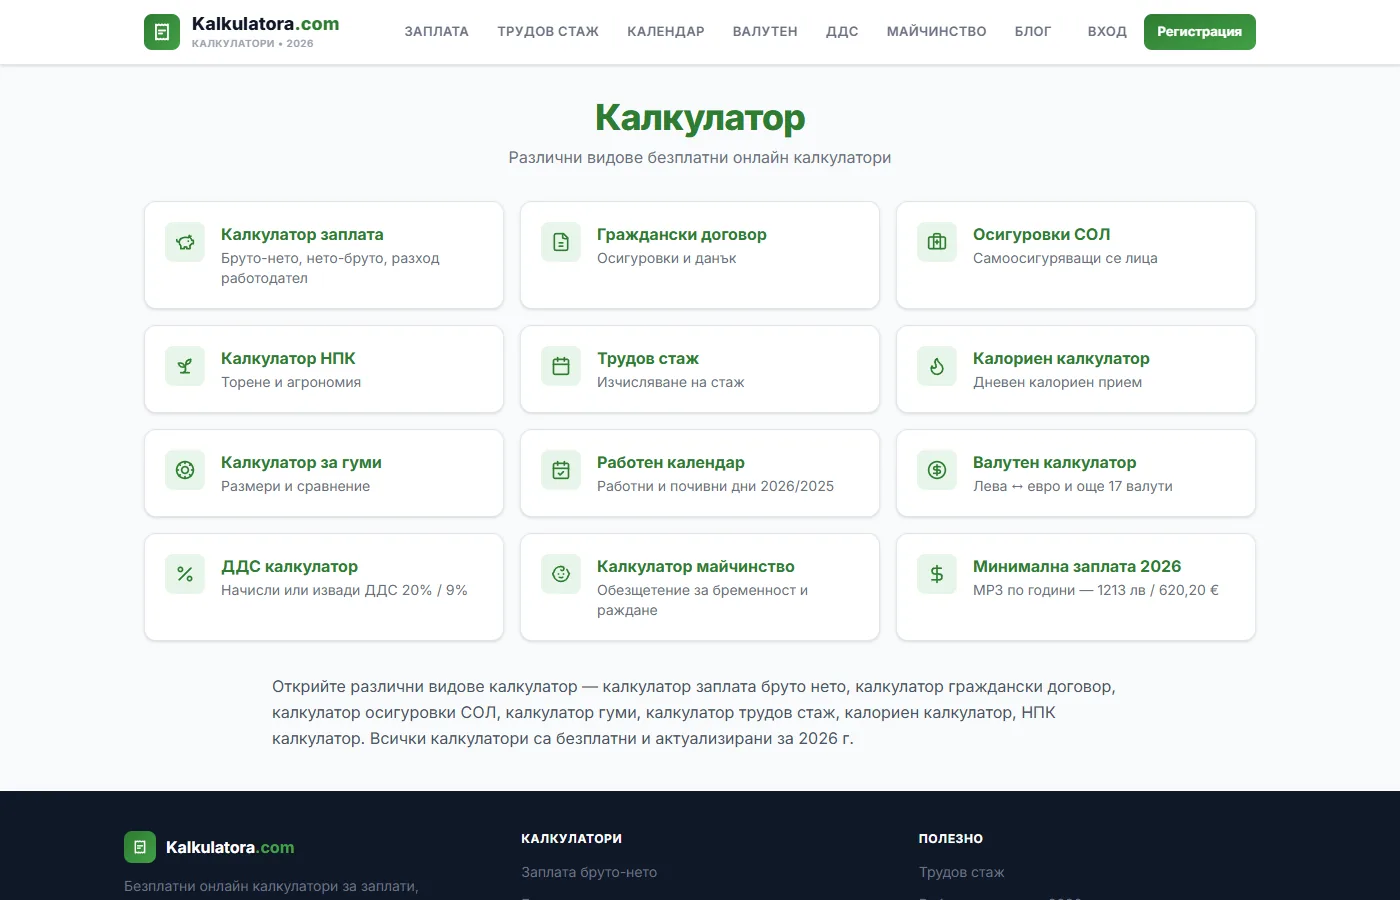Click the ВХОД login link
The image size is (1400, 900).
[x=1107, y=32]
